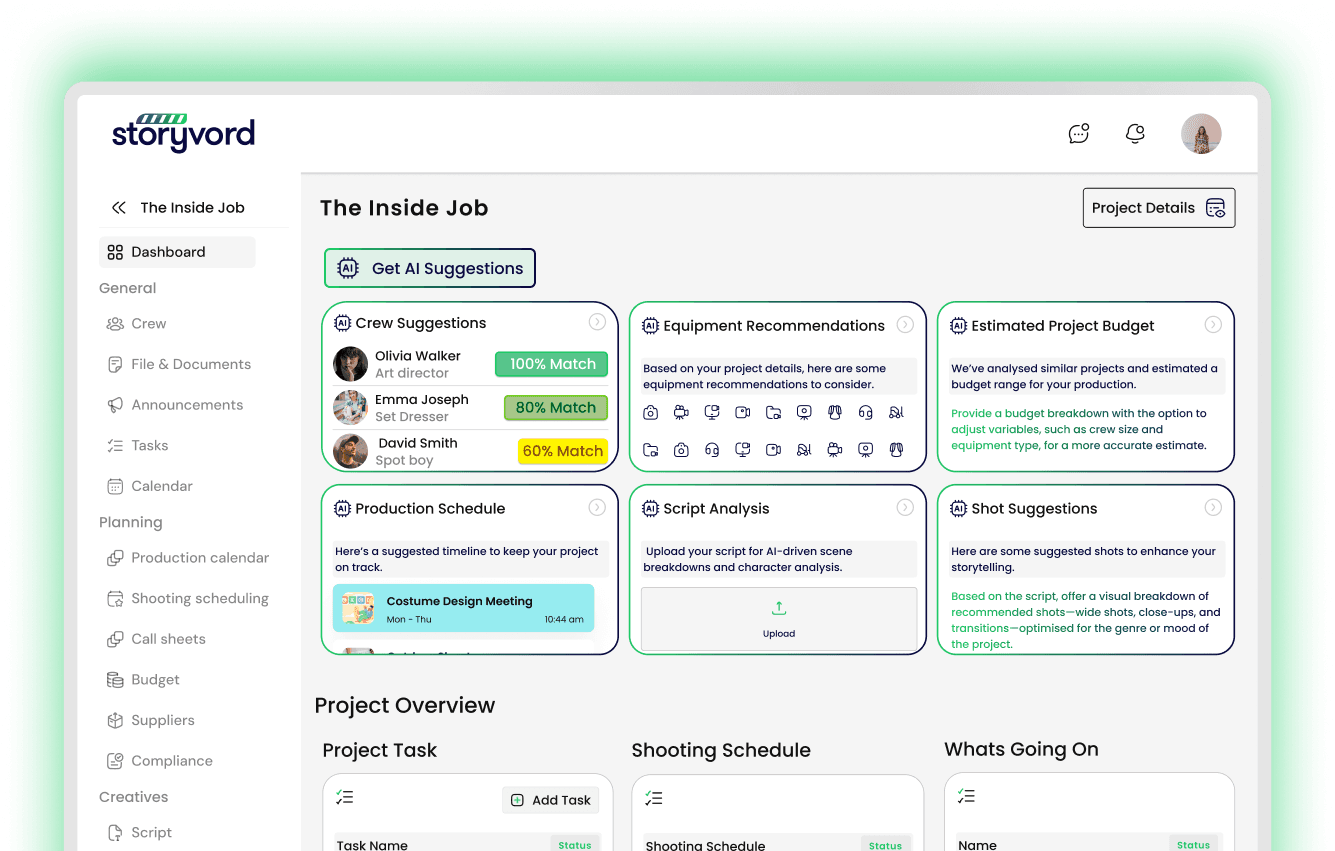Click the film camera icon in Equipment Recommendations
This screenshot has width=1335, height=851.
point(681,412)
